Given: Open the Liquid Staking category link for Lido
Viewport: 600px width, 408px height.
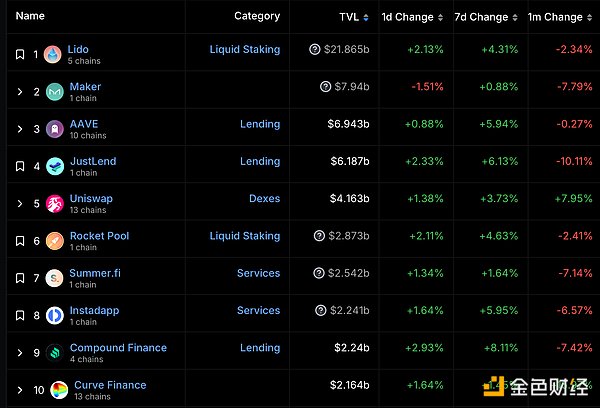Looking at the screenshot, I should (245, 50).
